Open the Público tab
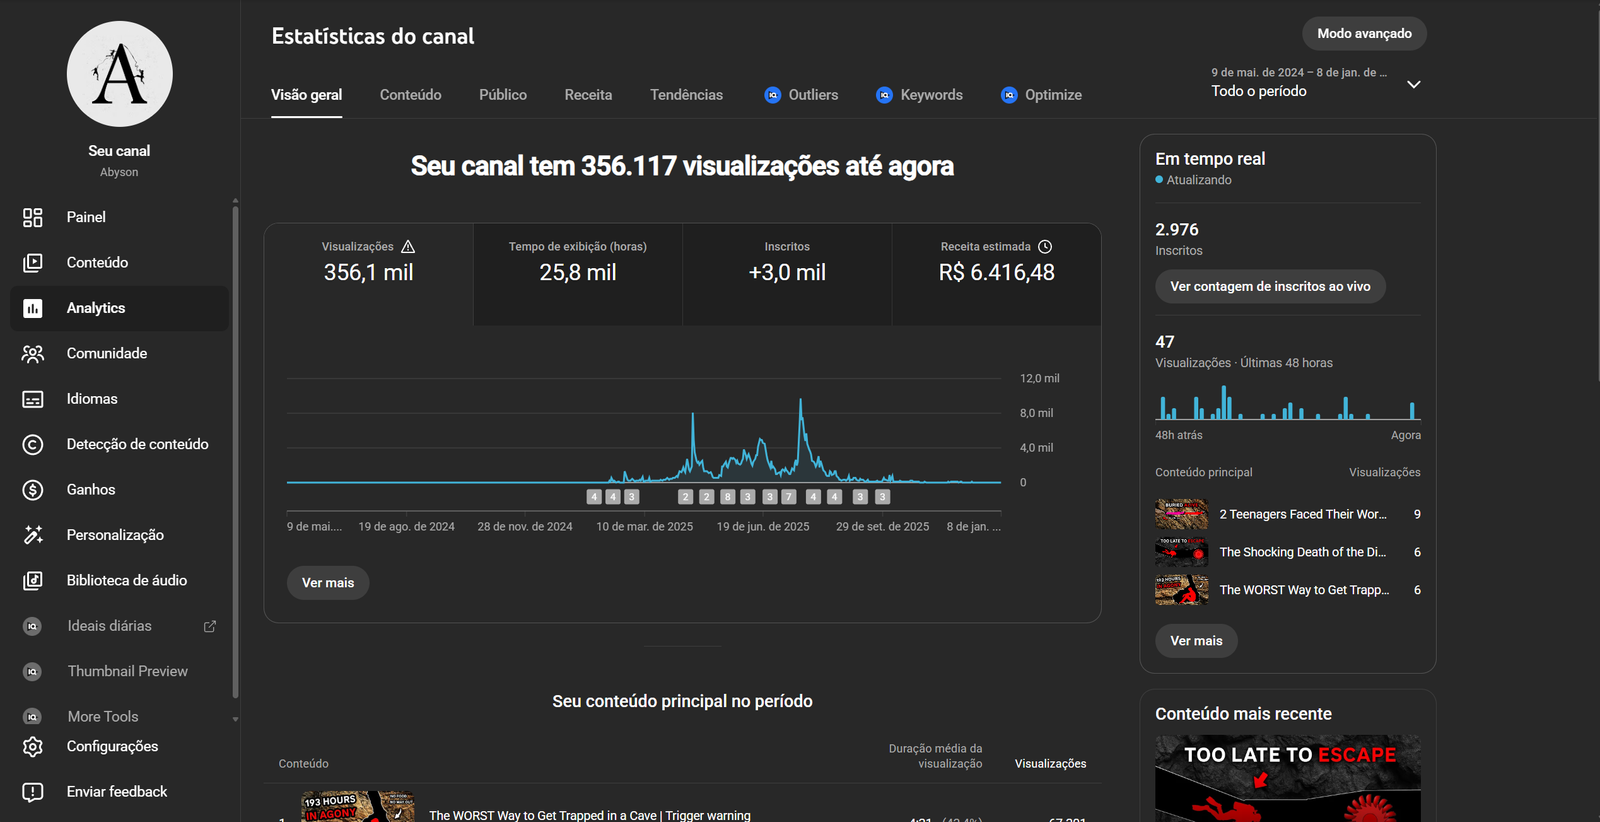 [x=503, y=95]
